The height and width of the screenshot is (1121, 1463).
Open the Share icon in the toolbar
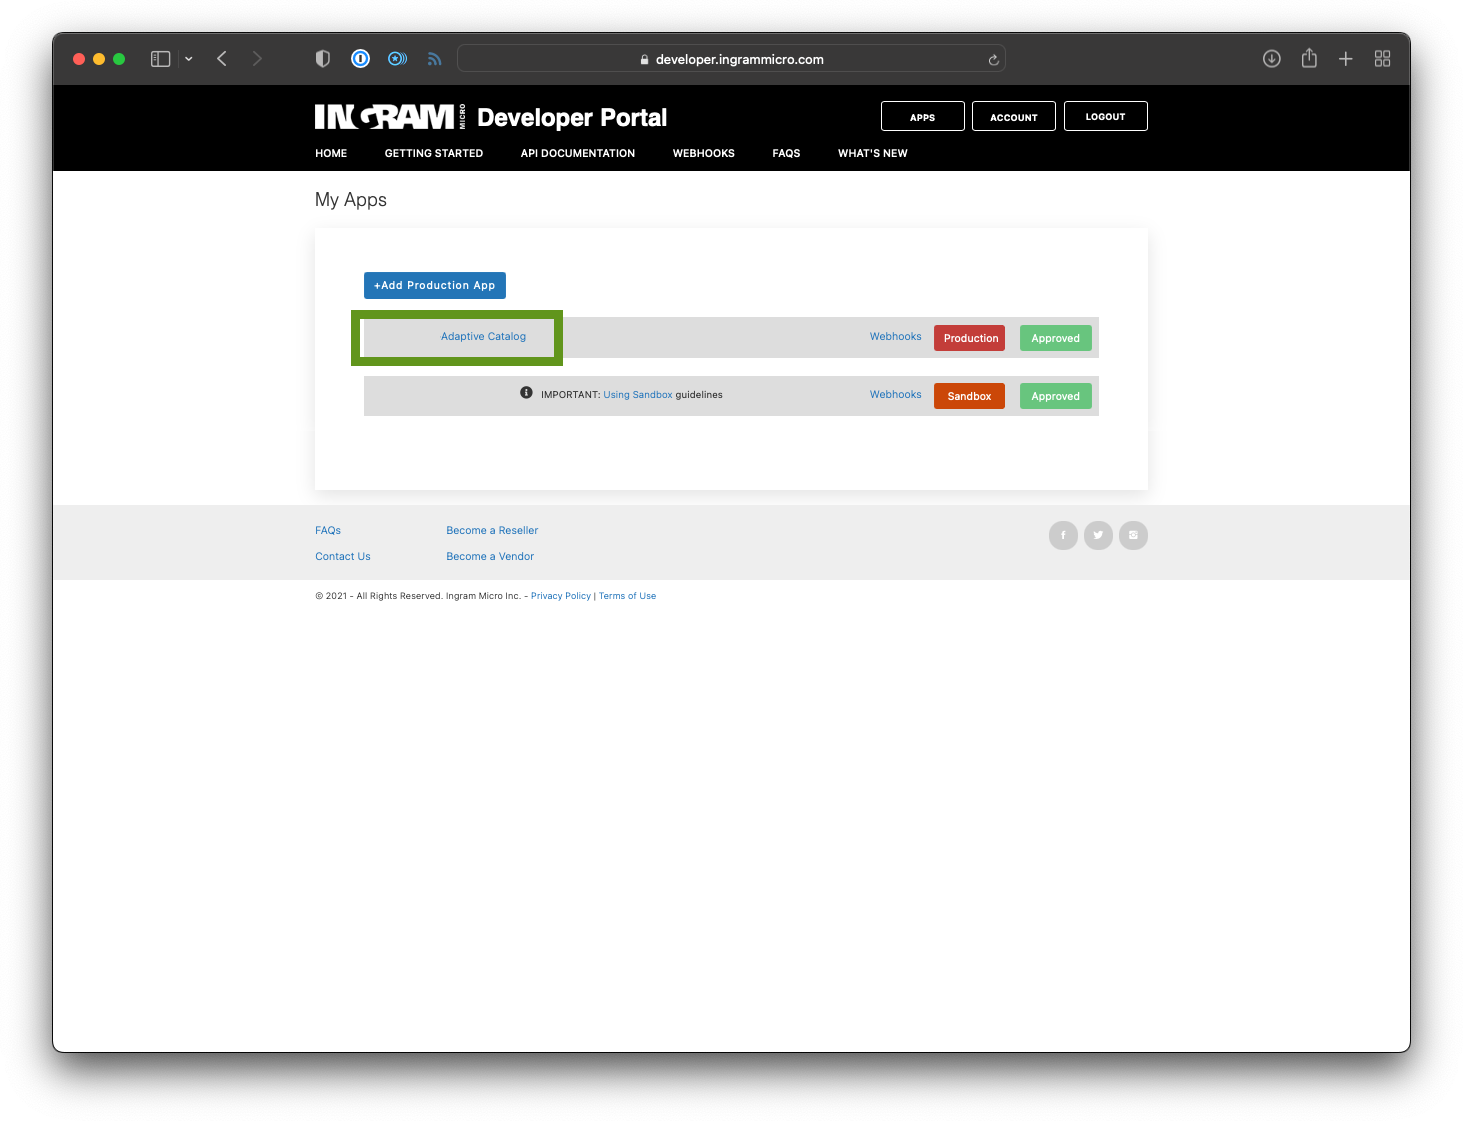tap(1309, 58)
